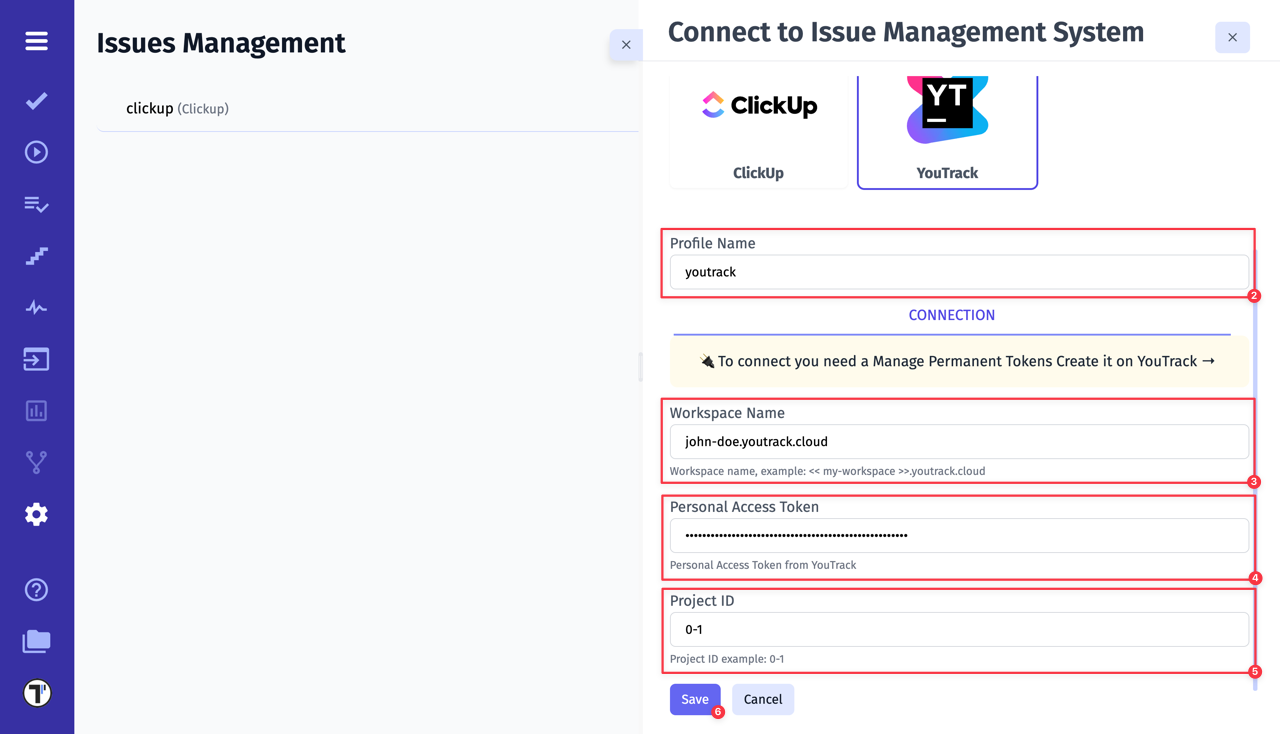Open the Runs play-circle sidebar icon

tap(36, 151)
